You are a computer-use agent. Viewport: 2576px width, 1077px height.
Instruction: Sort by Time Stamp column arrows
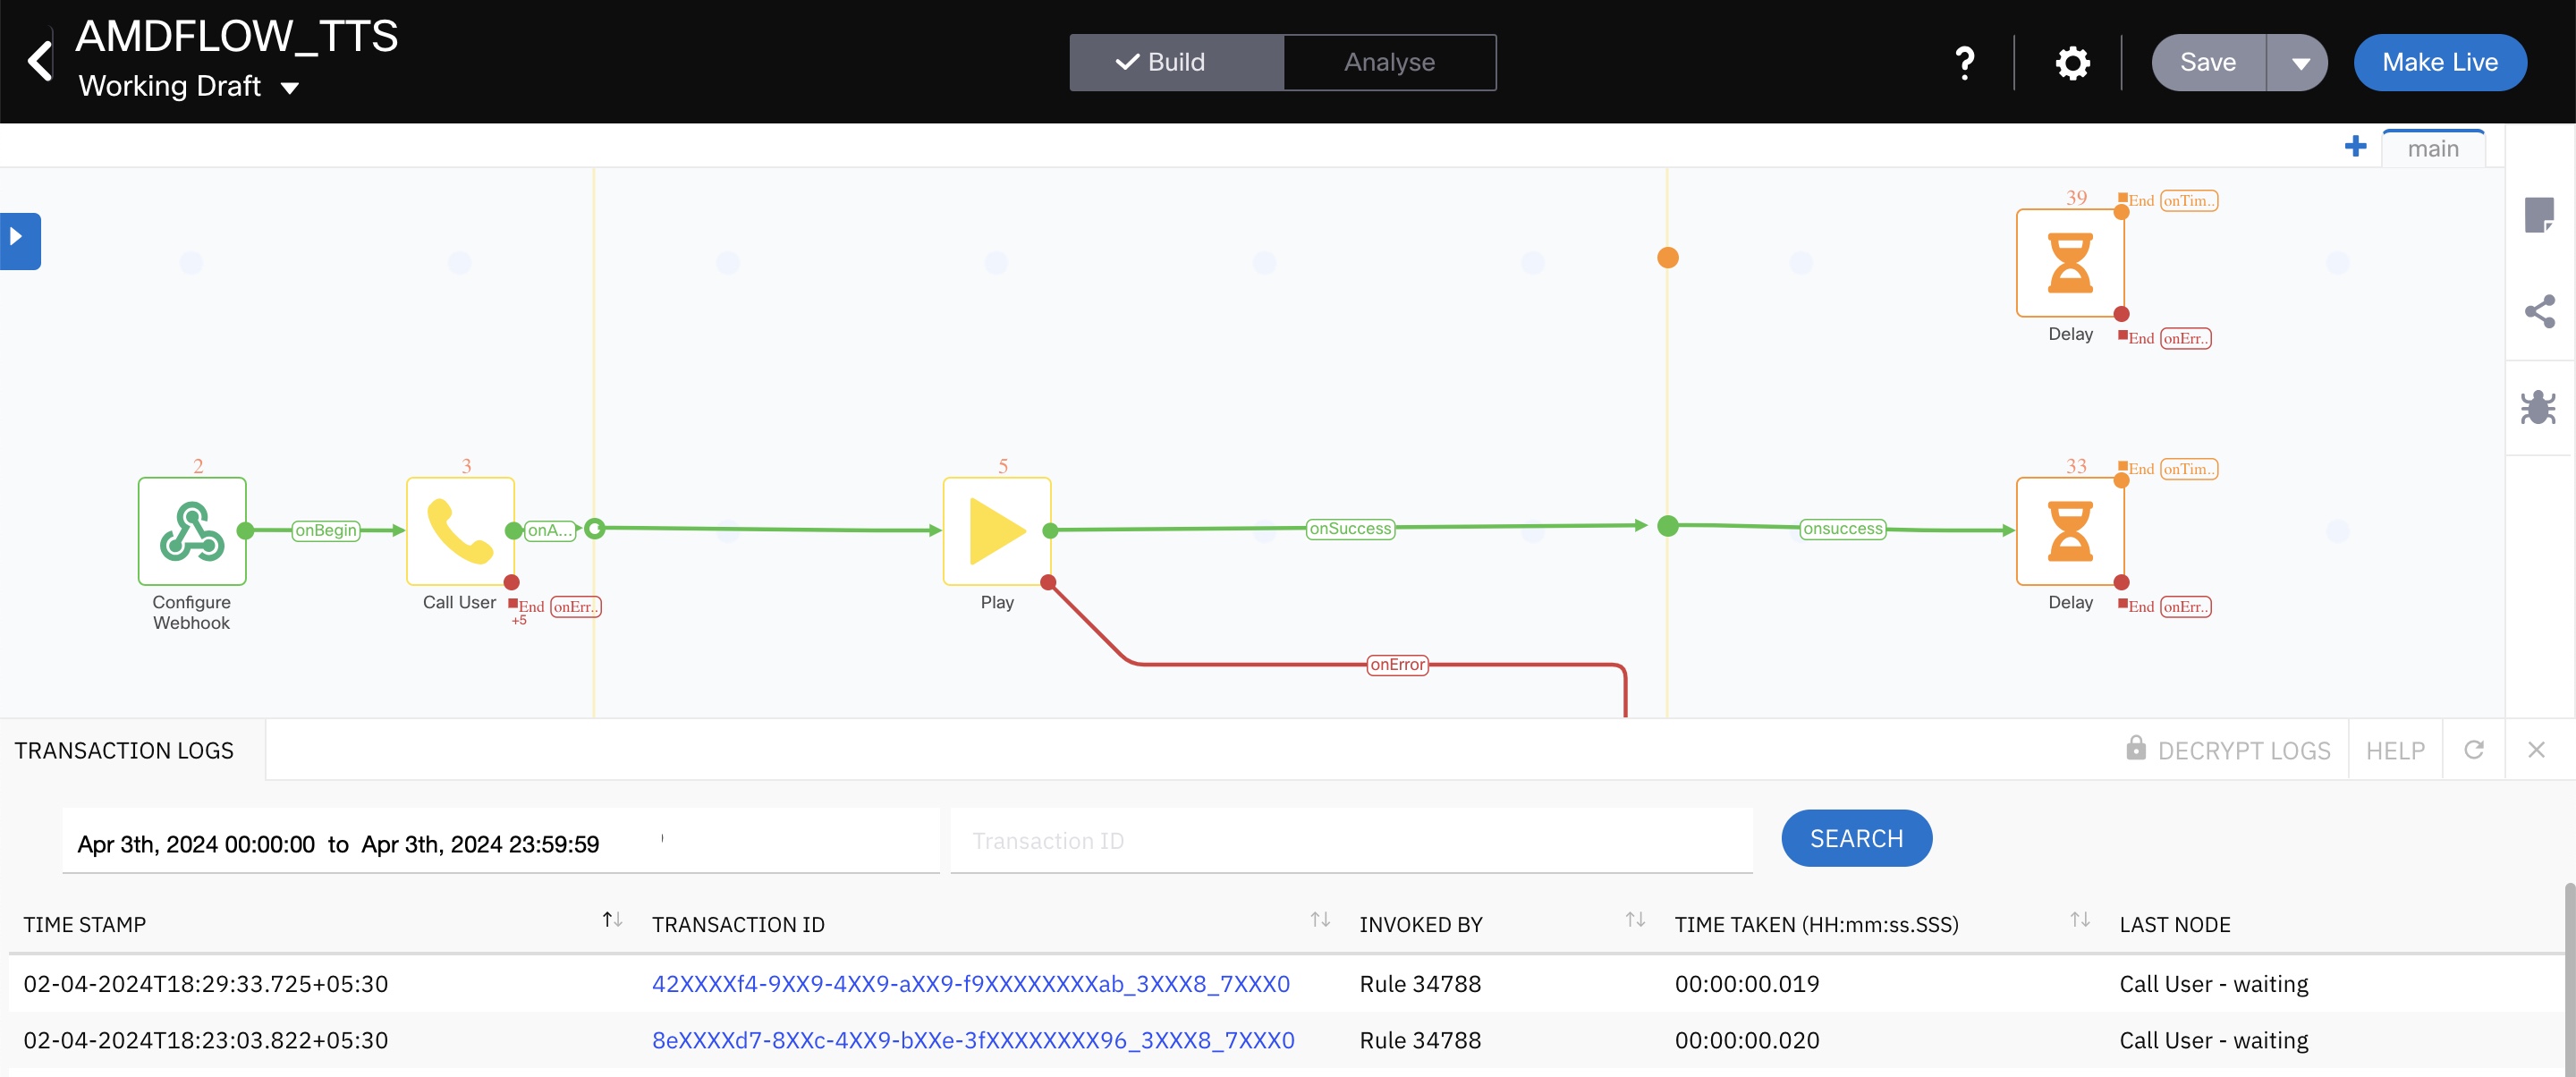point(612,919)
